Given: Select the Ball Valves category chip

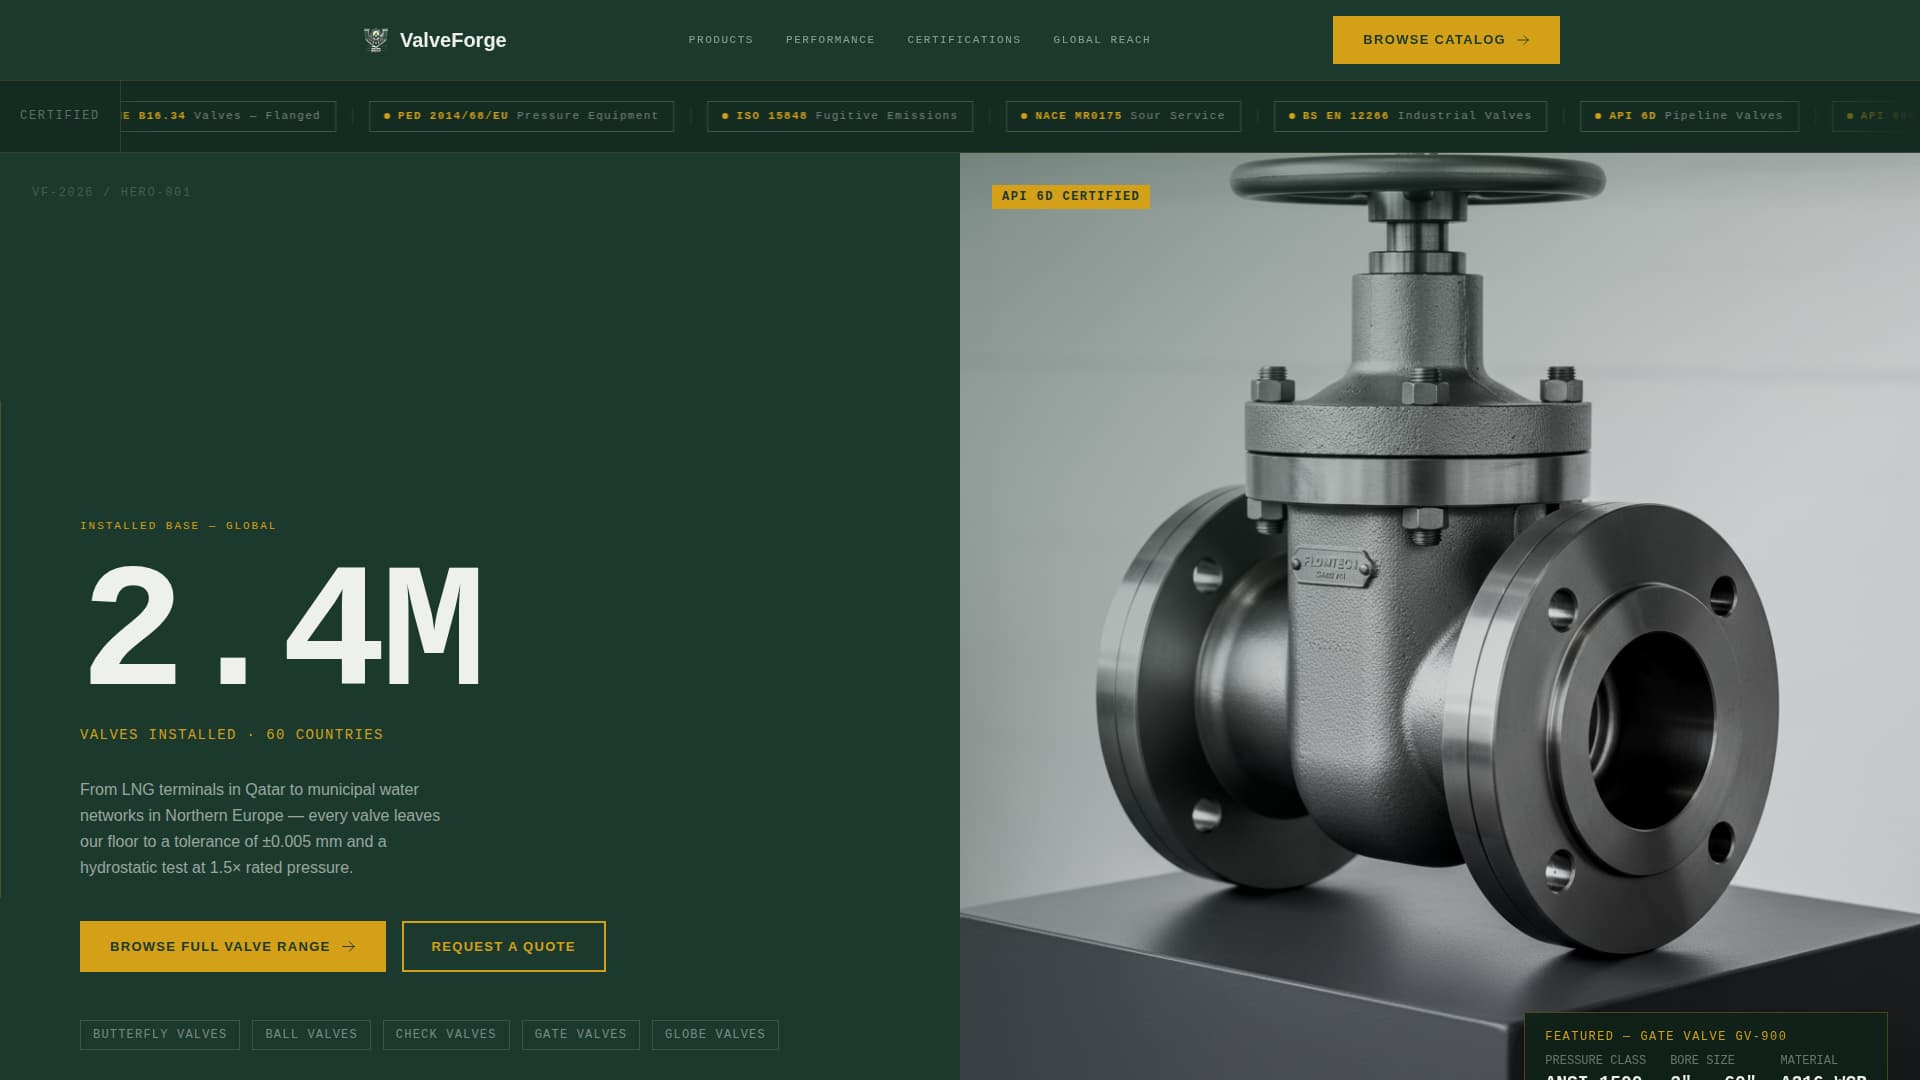Looking at the screenshot, I should [x=310, y=1035].
